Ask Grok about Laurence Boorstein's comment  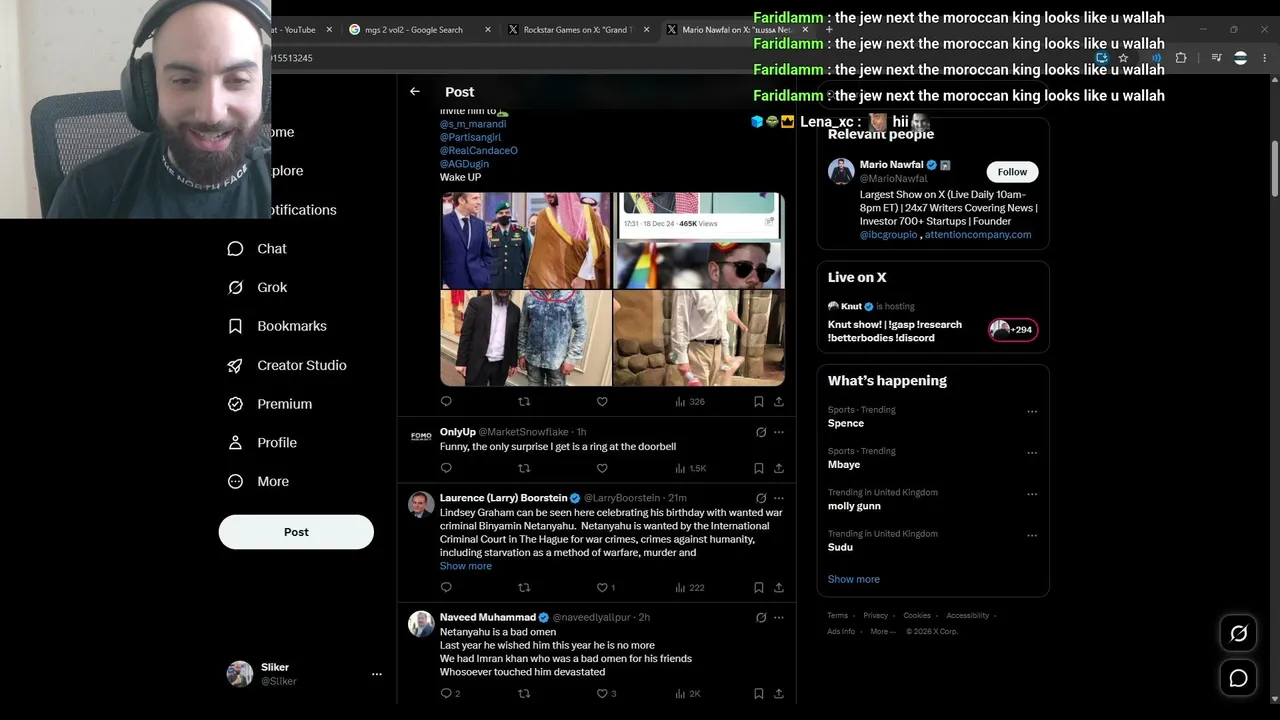coord(761,498)
